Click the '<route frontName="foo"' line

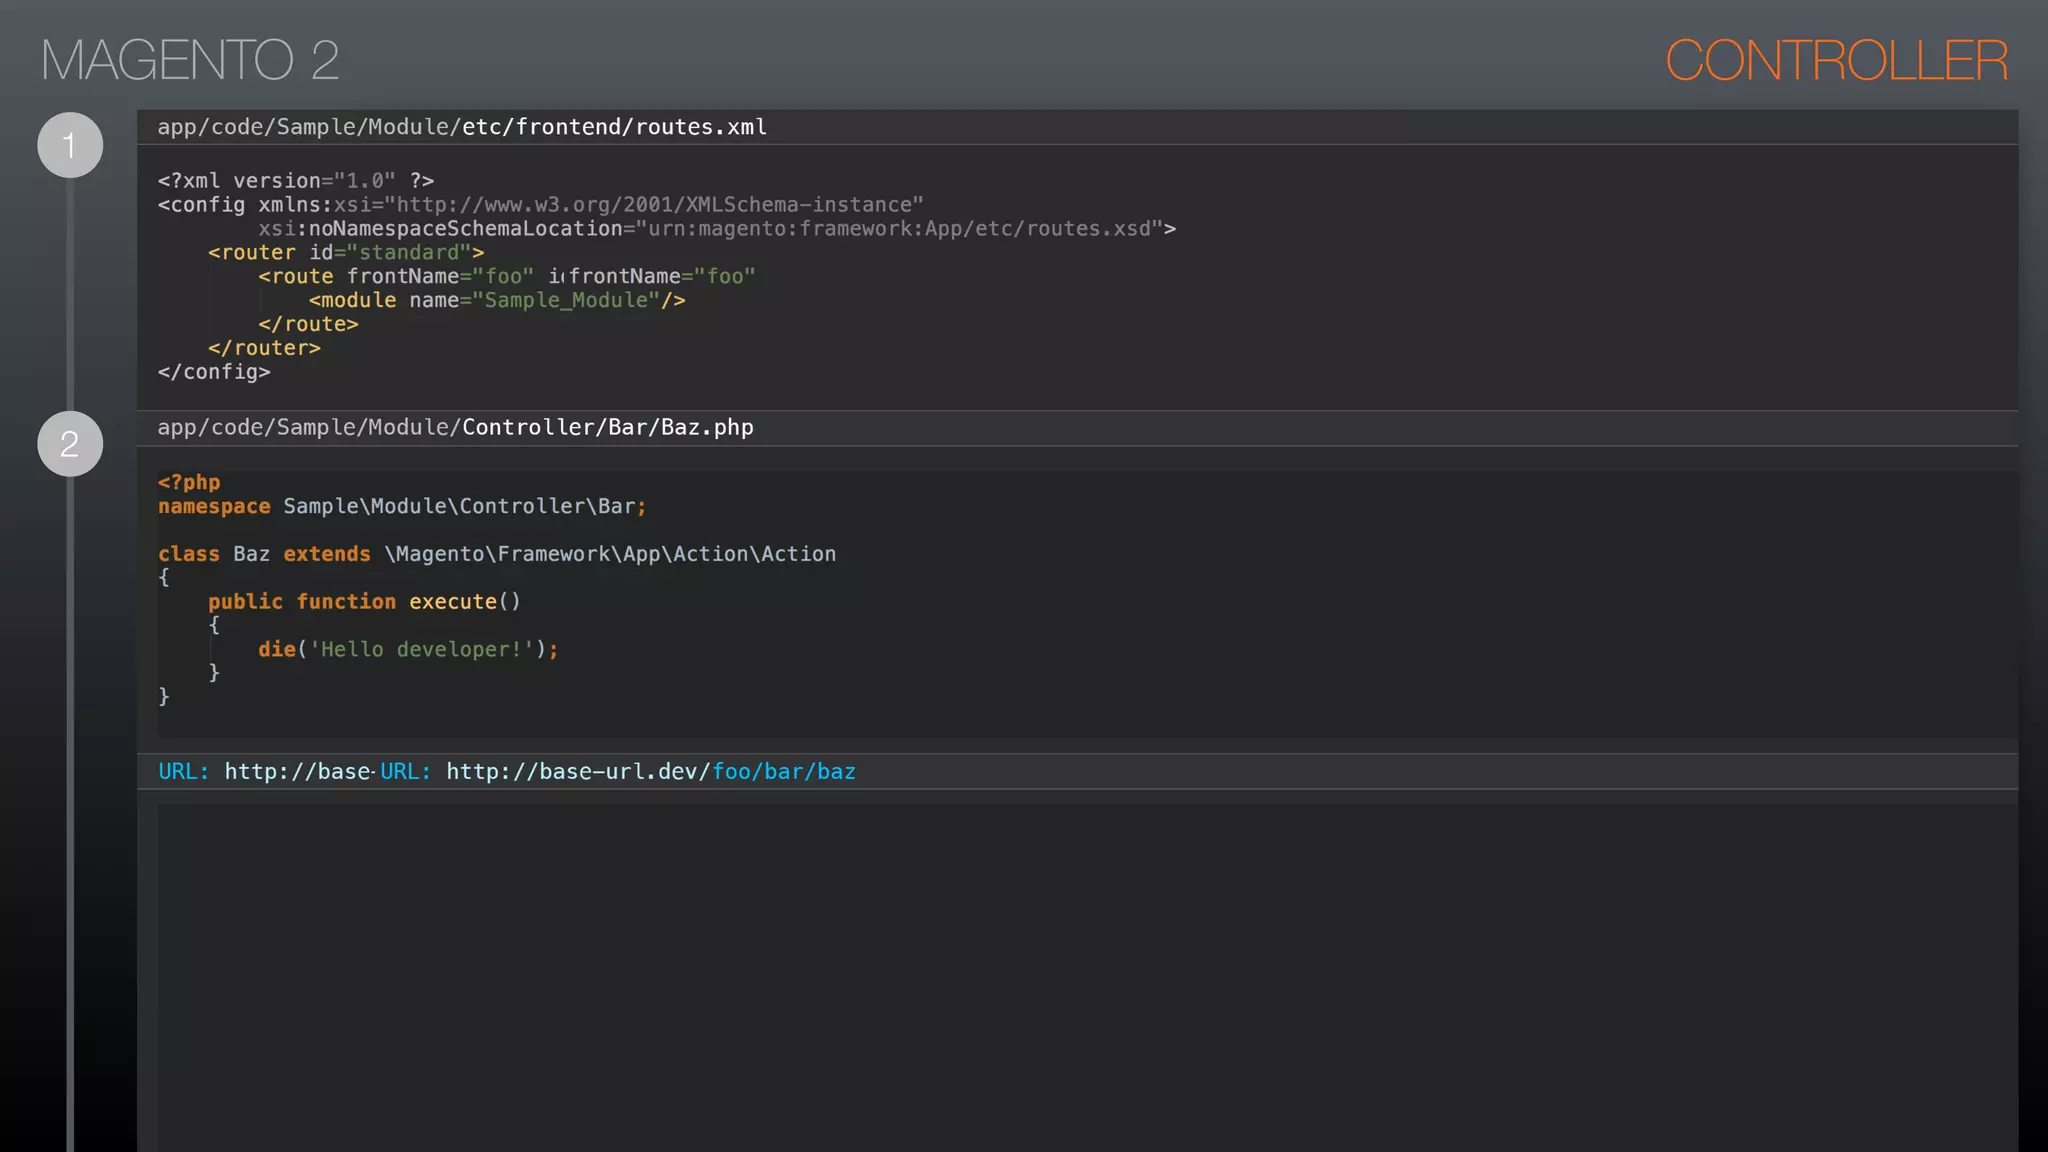(x=507, y=277)
